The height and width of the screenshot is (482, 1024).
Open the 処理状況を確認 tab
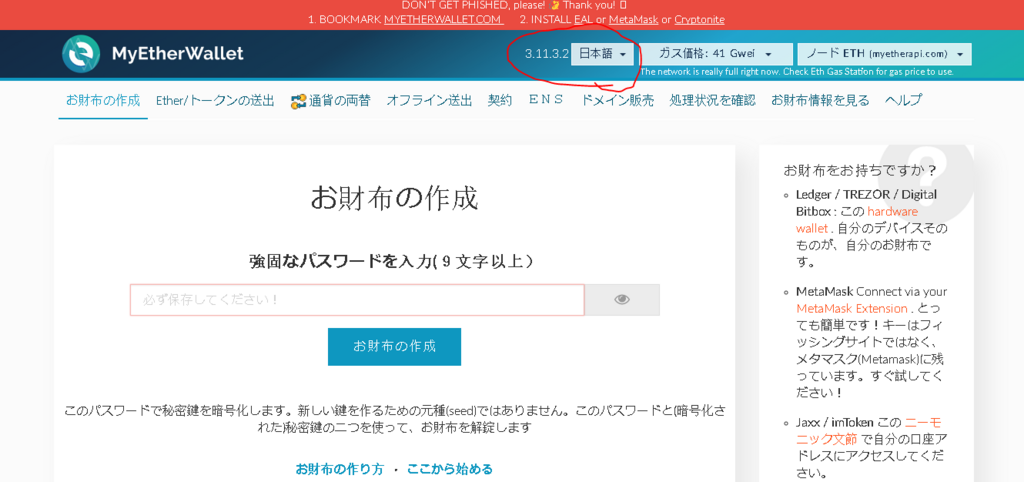click(712, 101)
